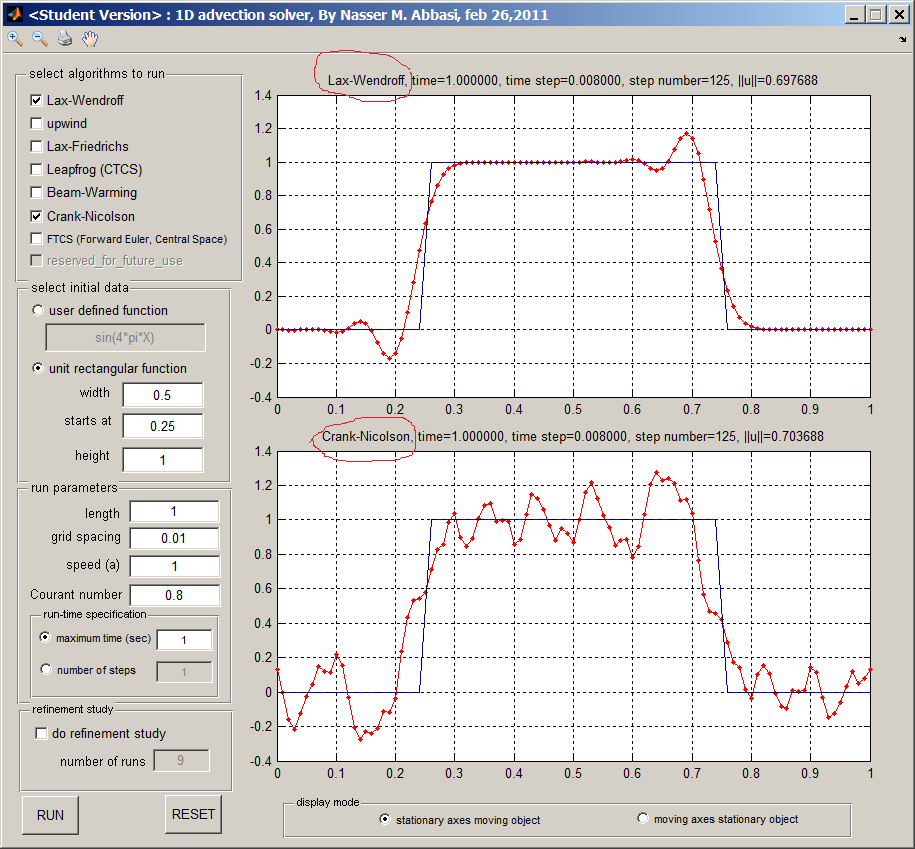This screenshot has width=915, height=849.
Task: Uncheck the Lax-Wendroff algorithm
Action: pyautogui.click(x=37, y=101)
